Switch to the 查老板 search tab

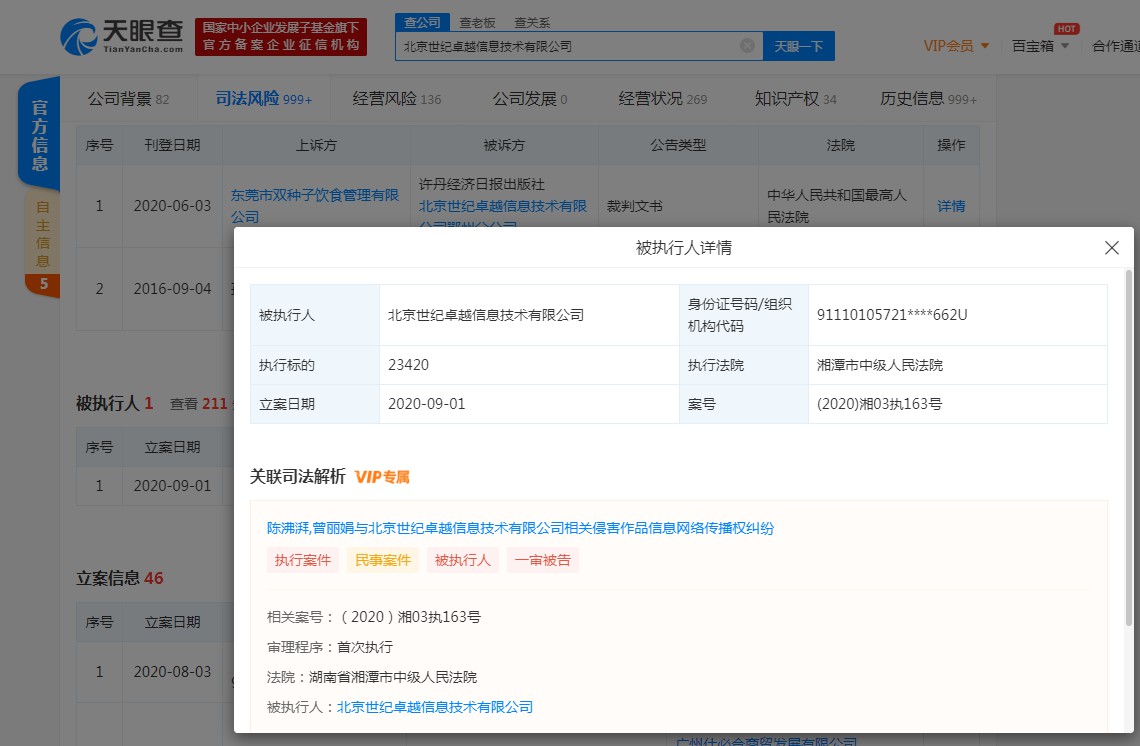coord(477,23)
